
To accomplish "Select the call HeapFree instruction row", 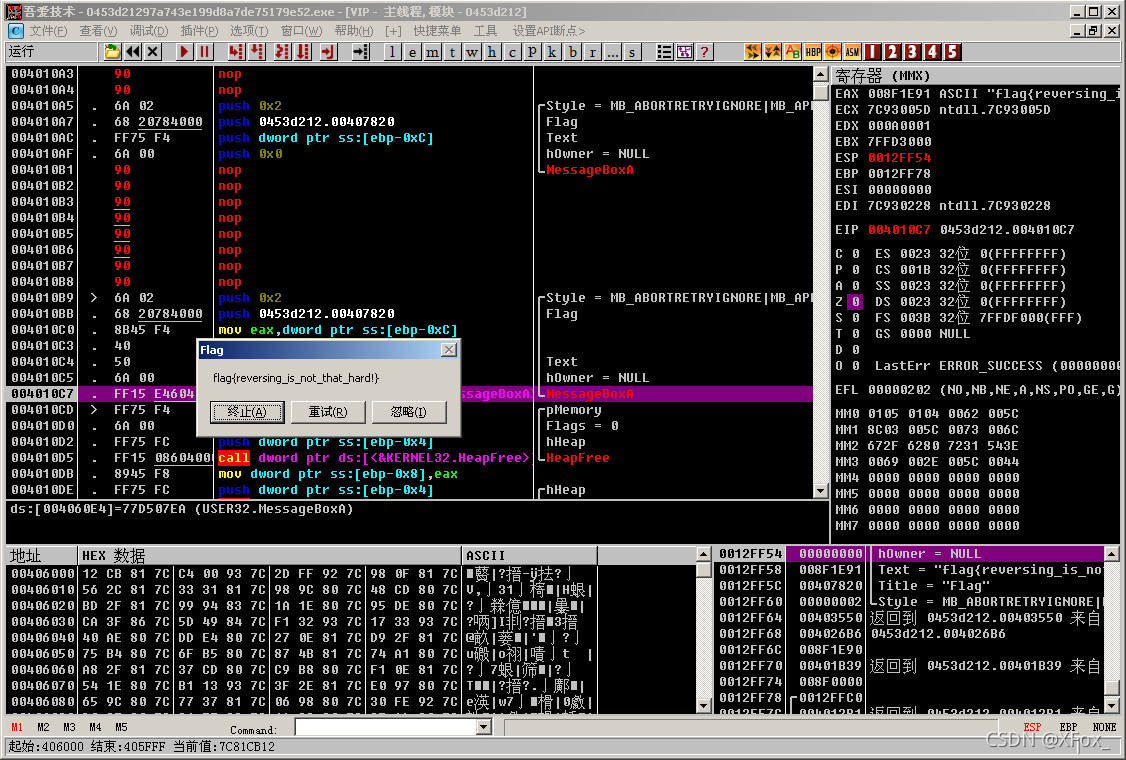I will 409,458.
